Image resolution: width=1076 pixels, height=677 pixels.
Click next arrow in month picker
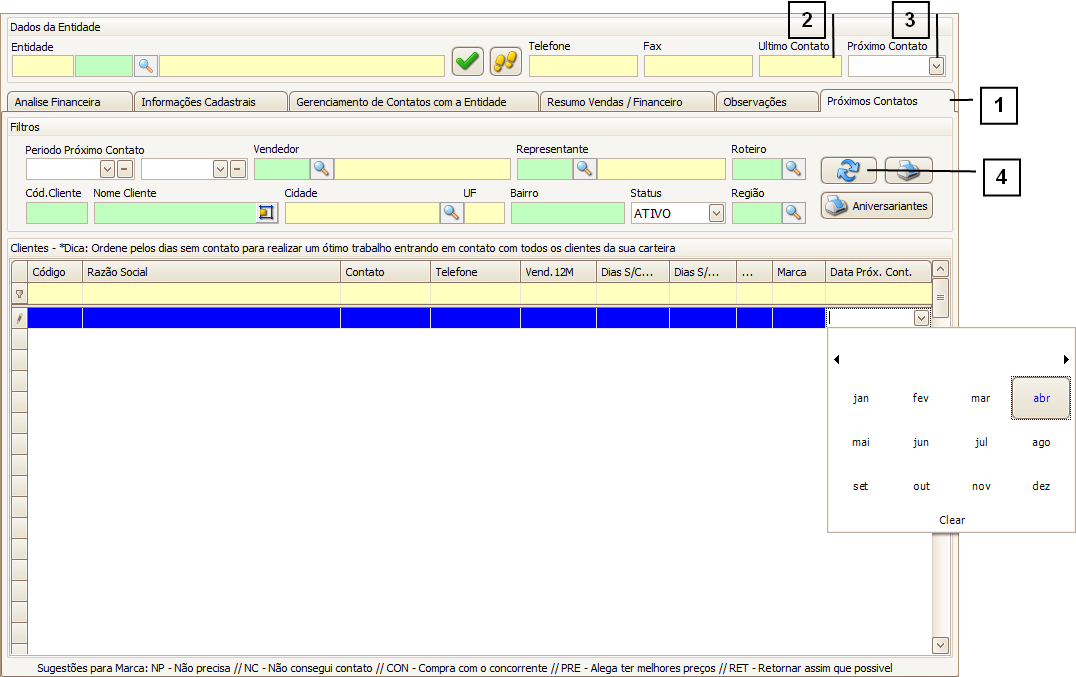(1066, 359)
